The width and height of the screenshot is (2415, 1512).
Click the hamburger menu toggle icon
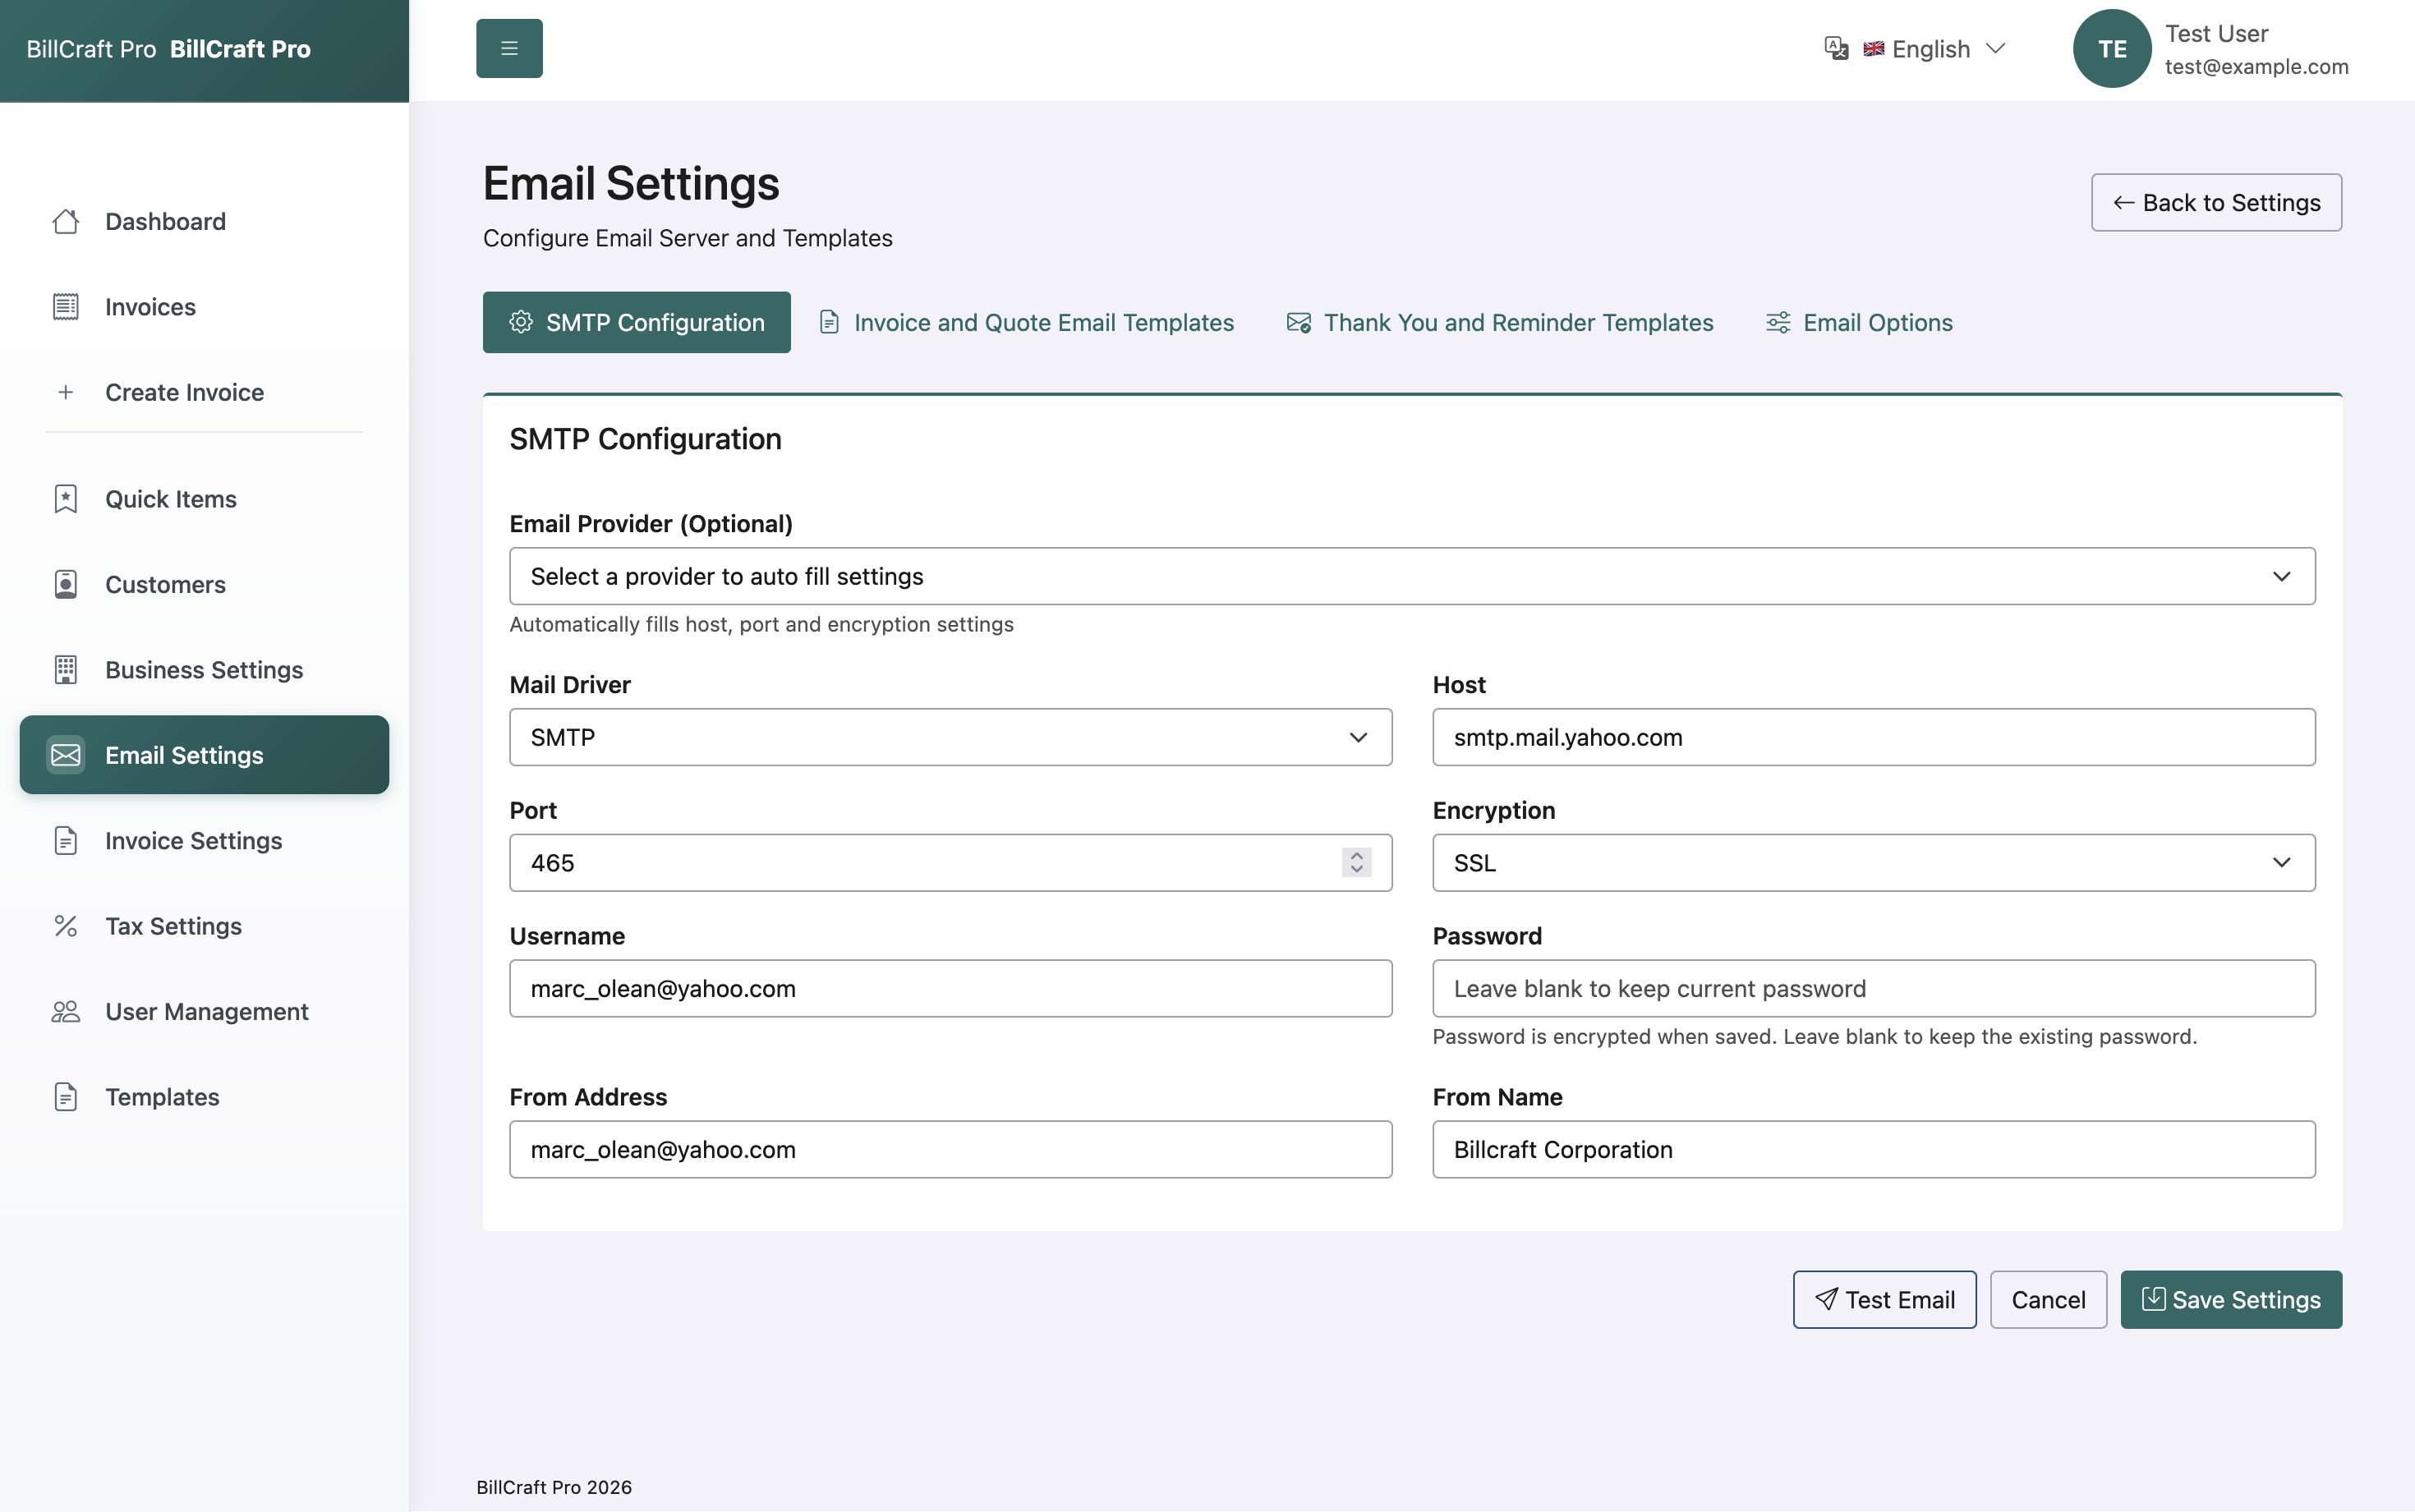509,48
